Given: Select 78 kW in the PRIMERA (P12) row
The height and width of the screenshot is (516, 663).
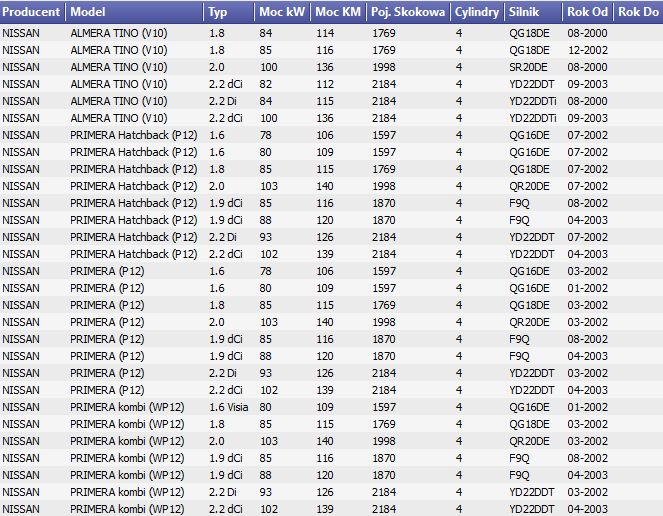Looking at the screenshot, I should 266,271.
